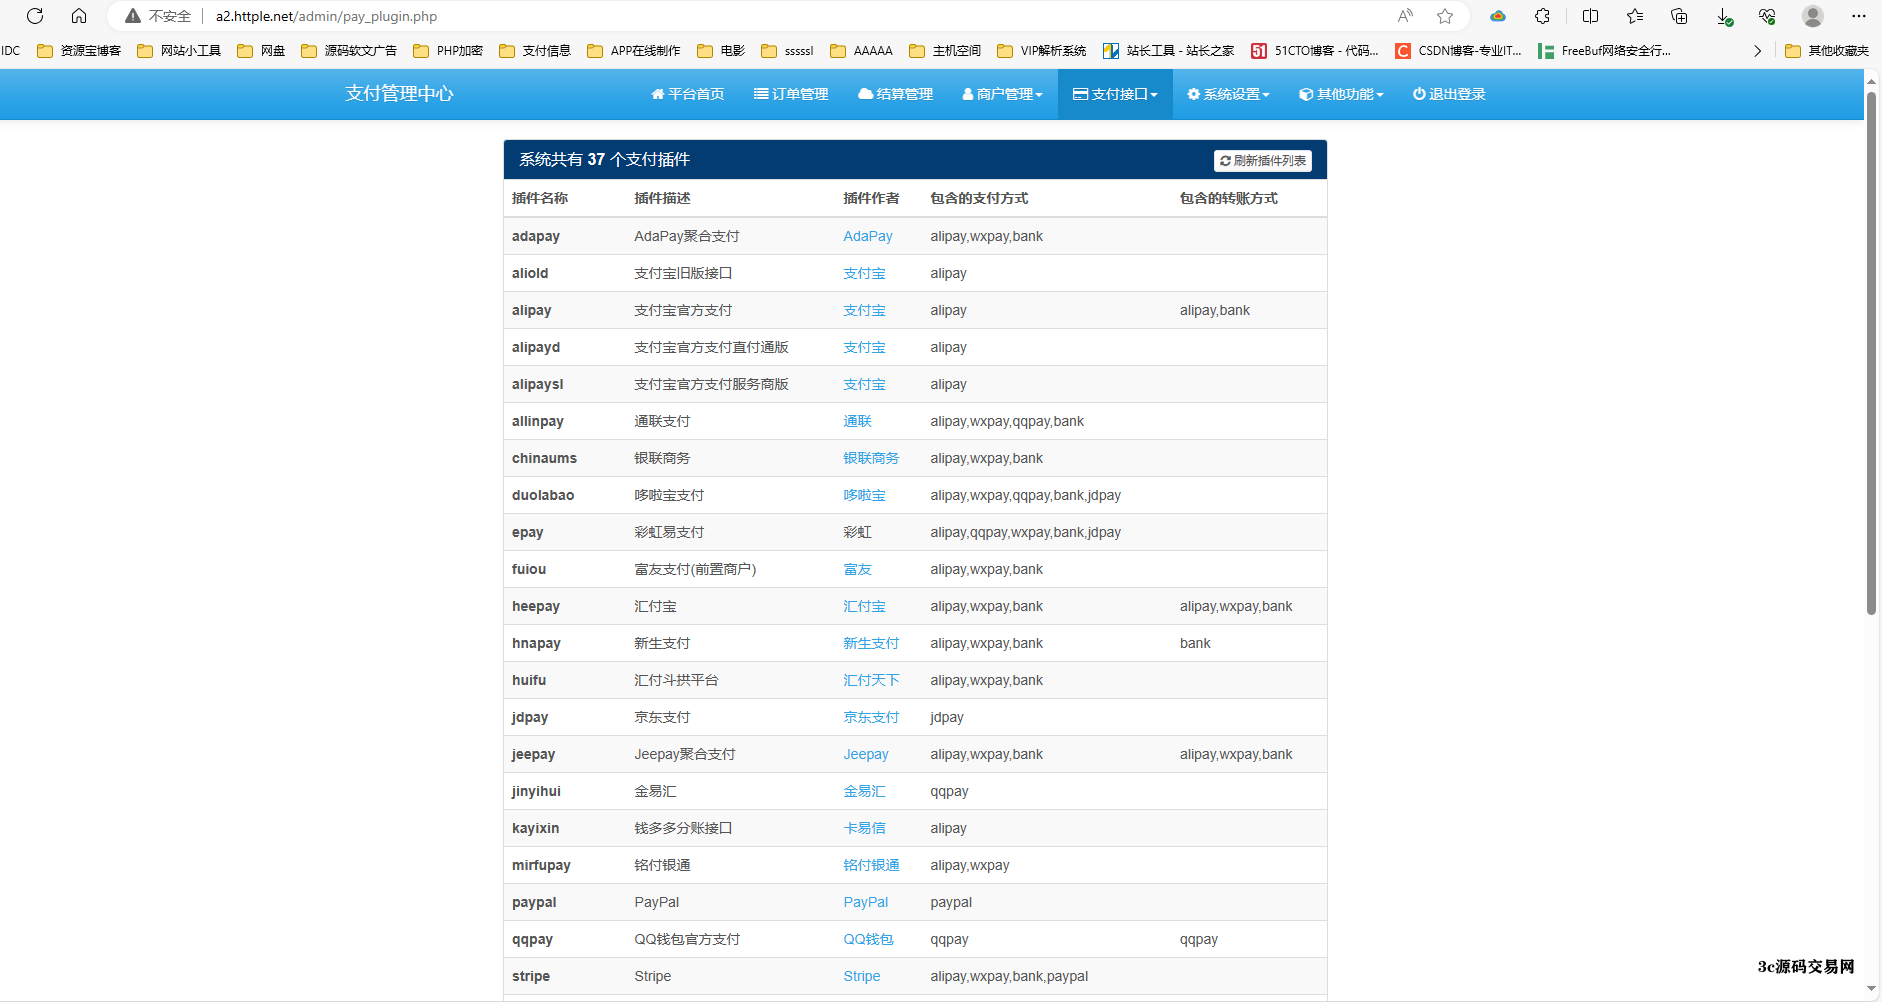This screenshot has width=1882, height=1002.
Task: Open the downloads icon
Action: click(x=1724, y=16)
